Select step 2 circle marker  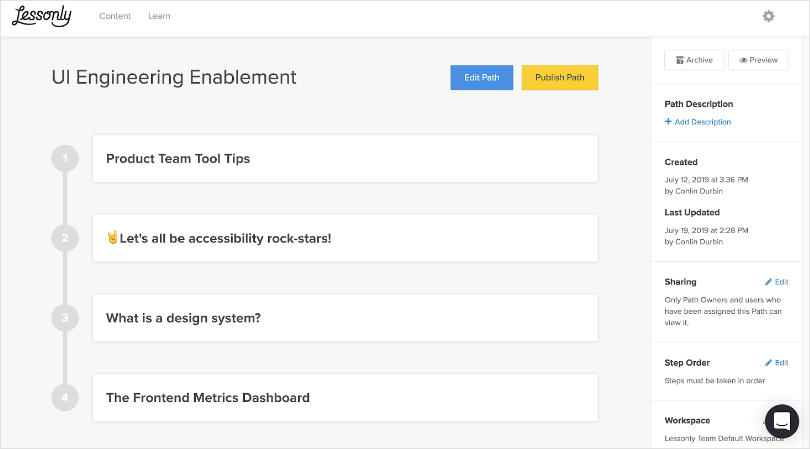64,238
